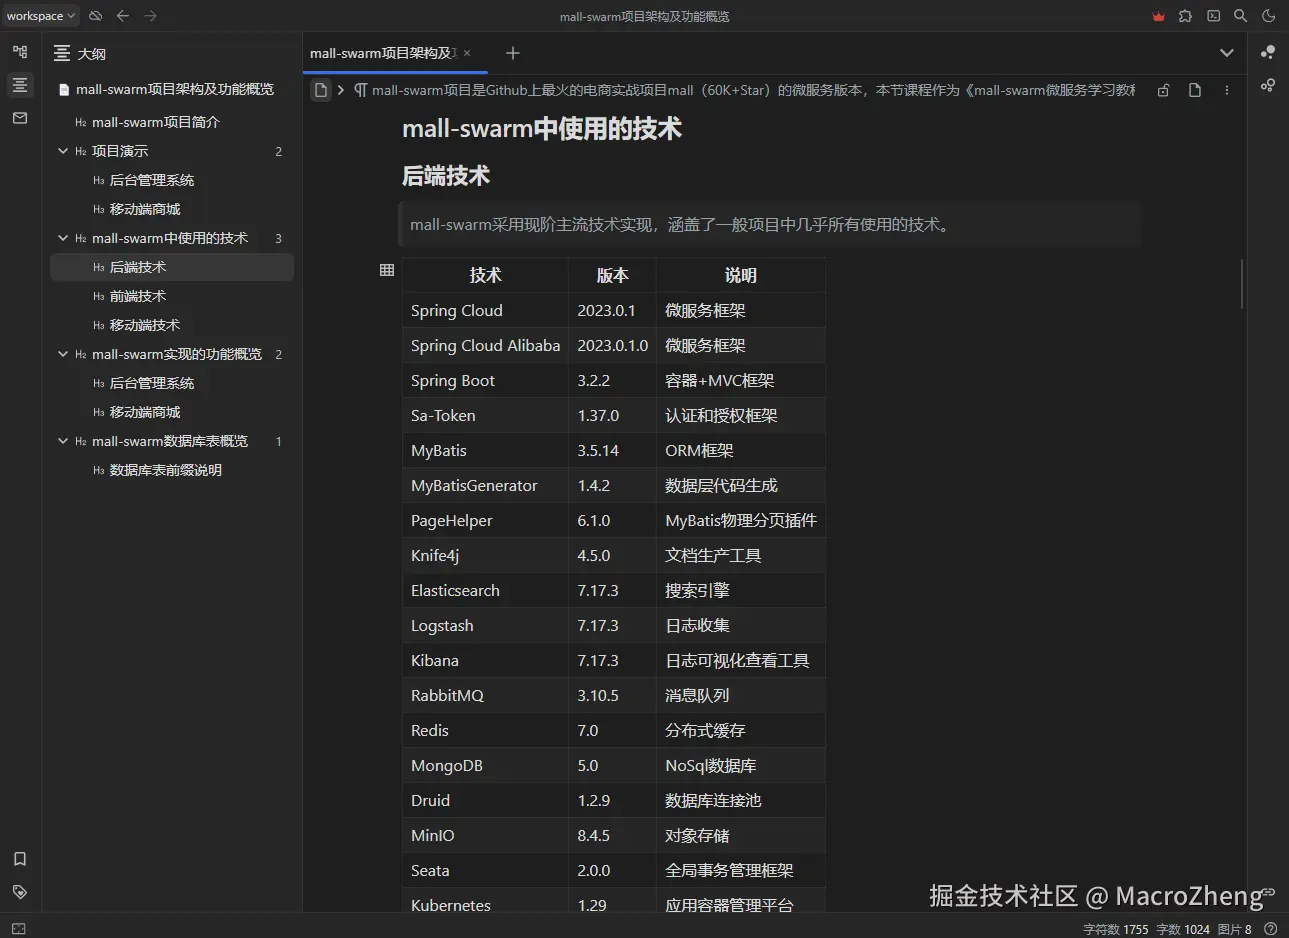This screenshot has width=1289, height=938.
Task: Click the 后端技术 heading in document
Action: [x=446, y=176]
